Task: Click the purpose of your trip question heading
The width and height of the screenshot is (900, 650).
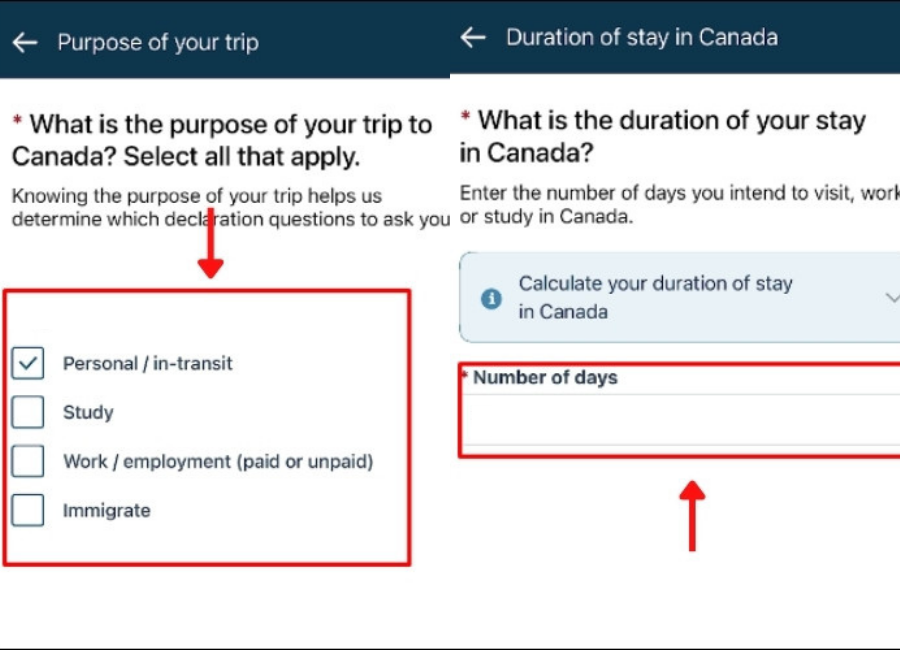Action: [222, 141]
